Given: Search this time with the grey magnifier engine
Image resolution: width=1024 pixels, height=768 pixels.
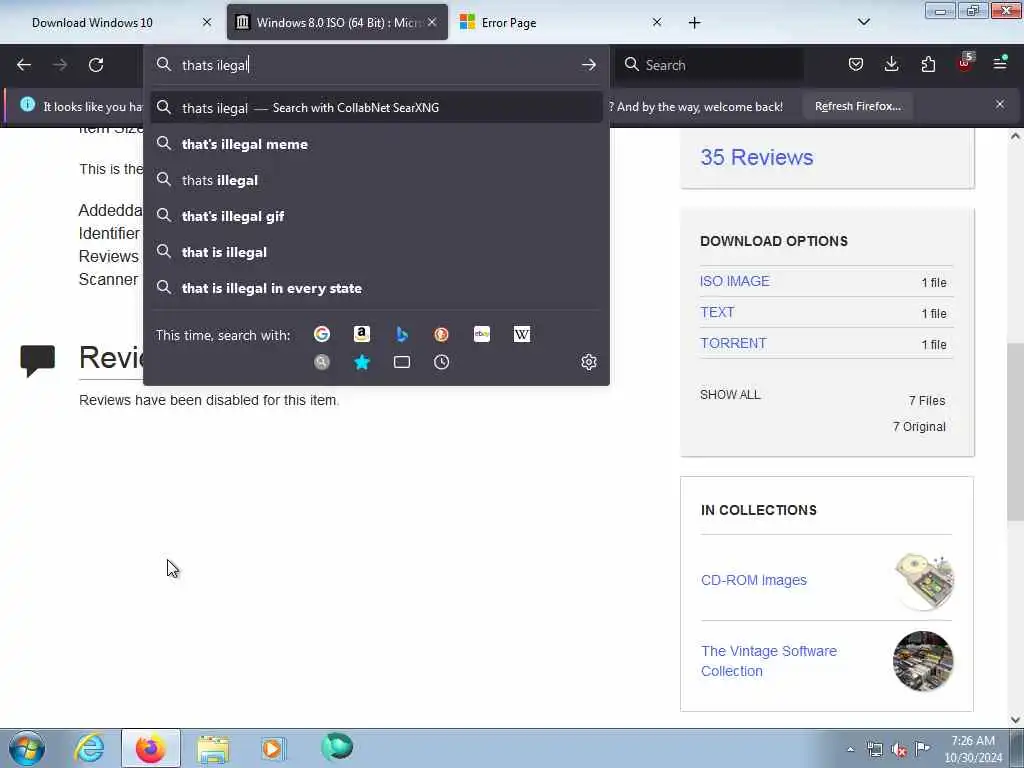Looking at the screenshot, I should tap(322, 362).
